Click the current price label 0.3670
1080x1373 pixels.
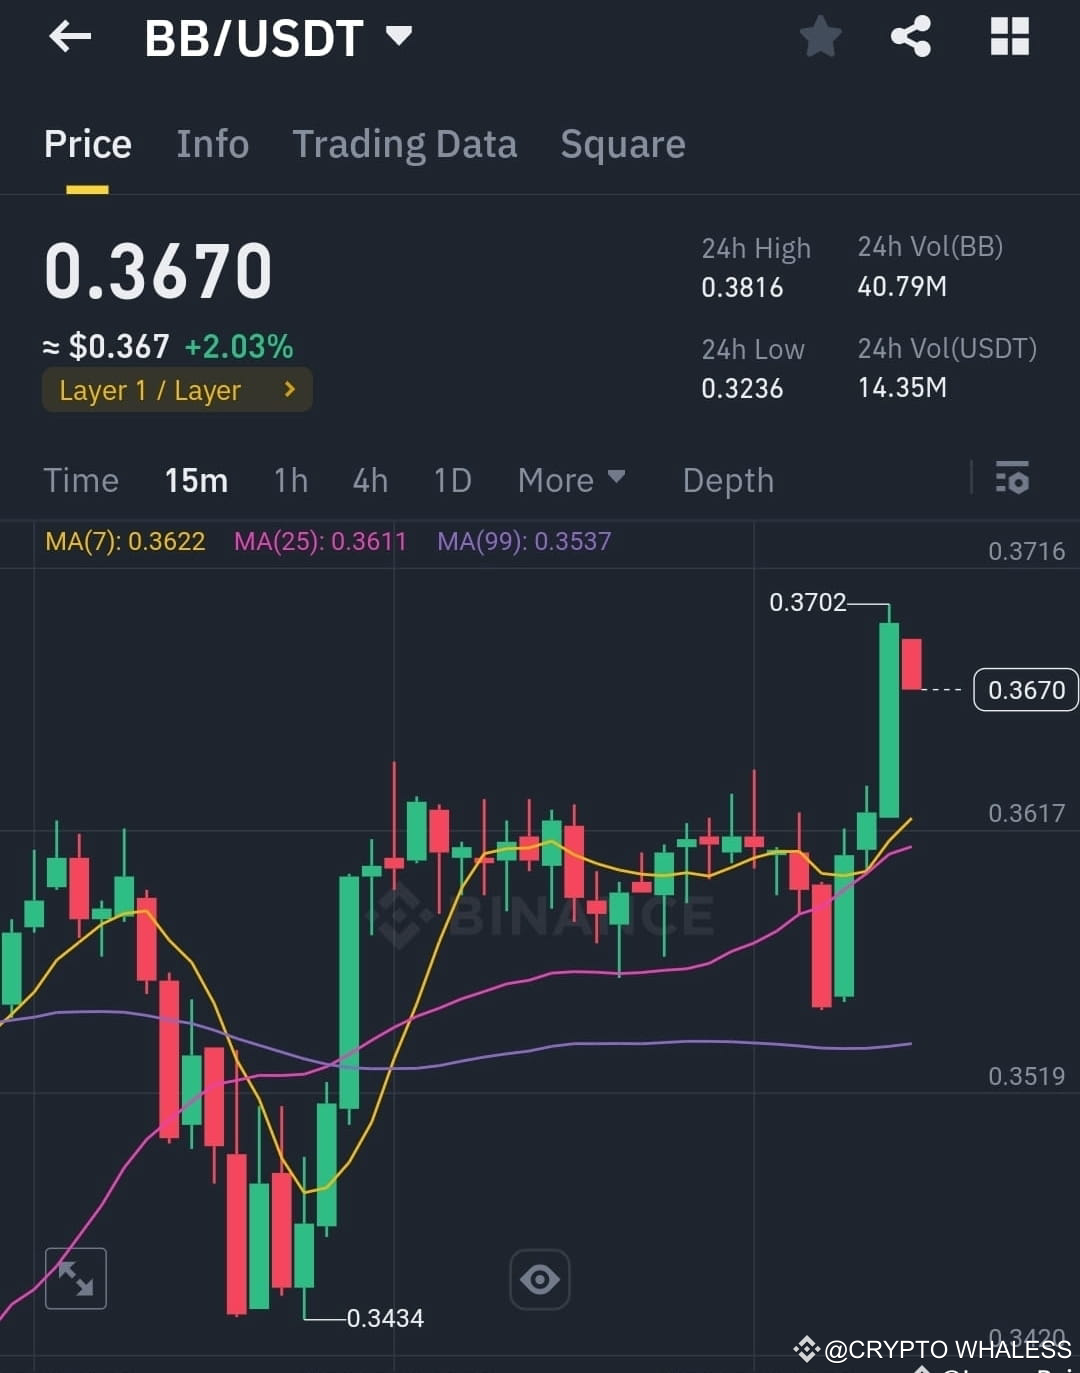[x=1025, y=689]
